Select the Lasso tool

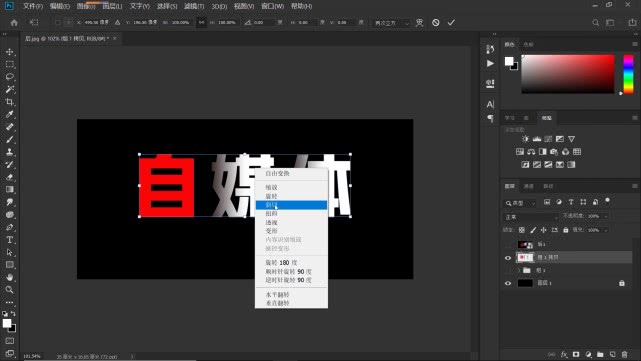click(x=10, y=77)
